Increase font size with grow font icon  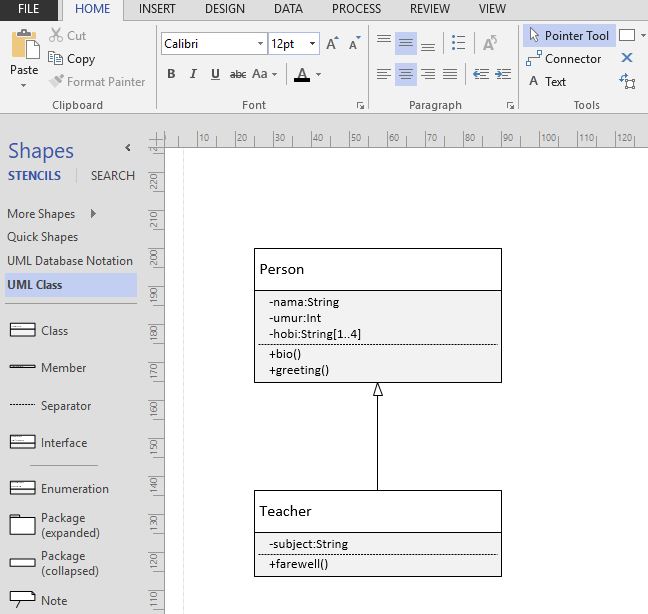(332, 43)
